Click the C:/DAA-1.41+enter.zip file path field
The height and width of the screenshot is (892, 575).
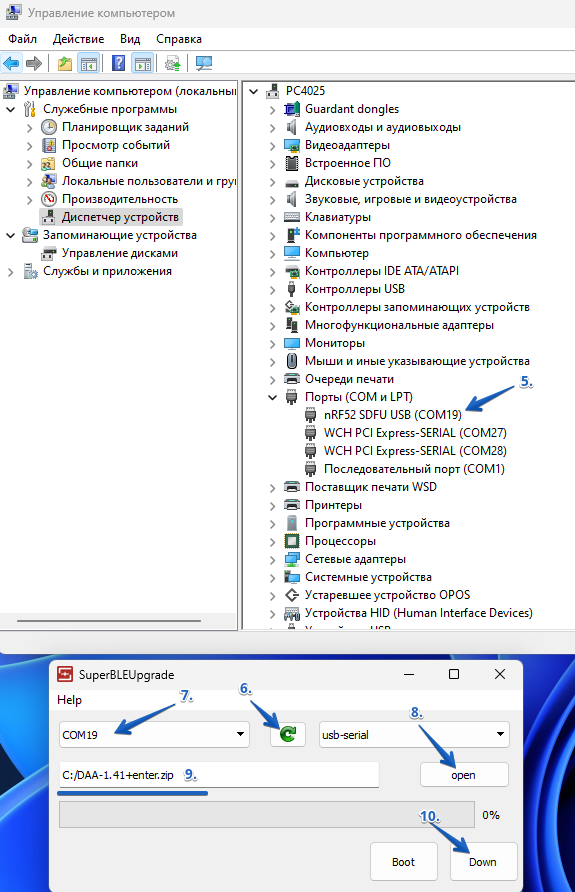(219, 775)
